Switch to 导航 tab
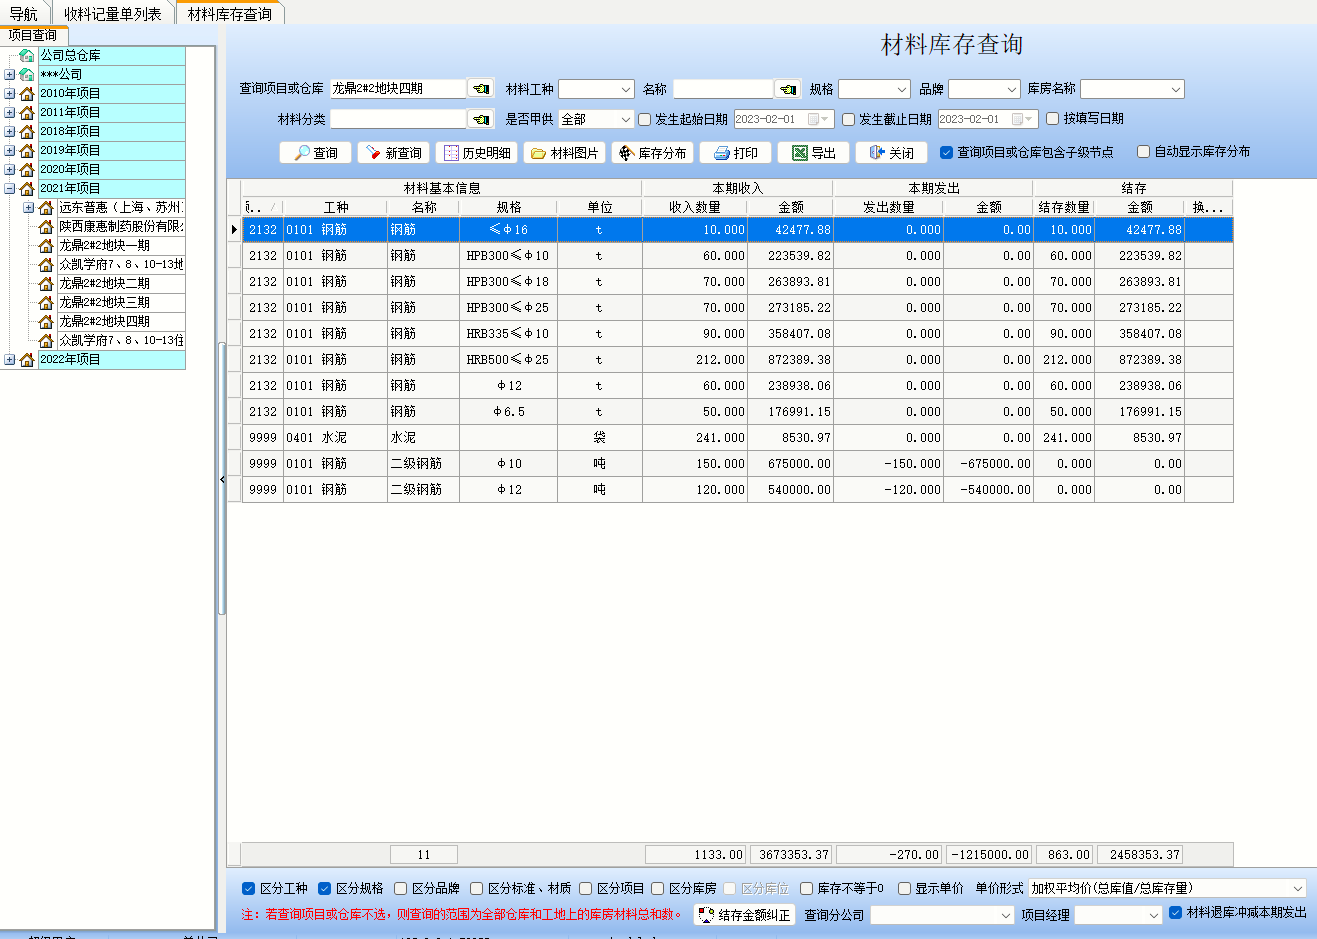Image resolution: width=1317 pixels, height=939 pixels. coord(23,14)
